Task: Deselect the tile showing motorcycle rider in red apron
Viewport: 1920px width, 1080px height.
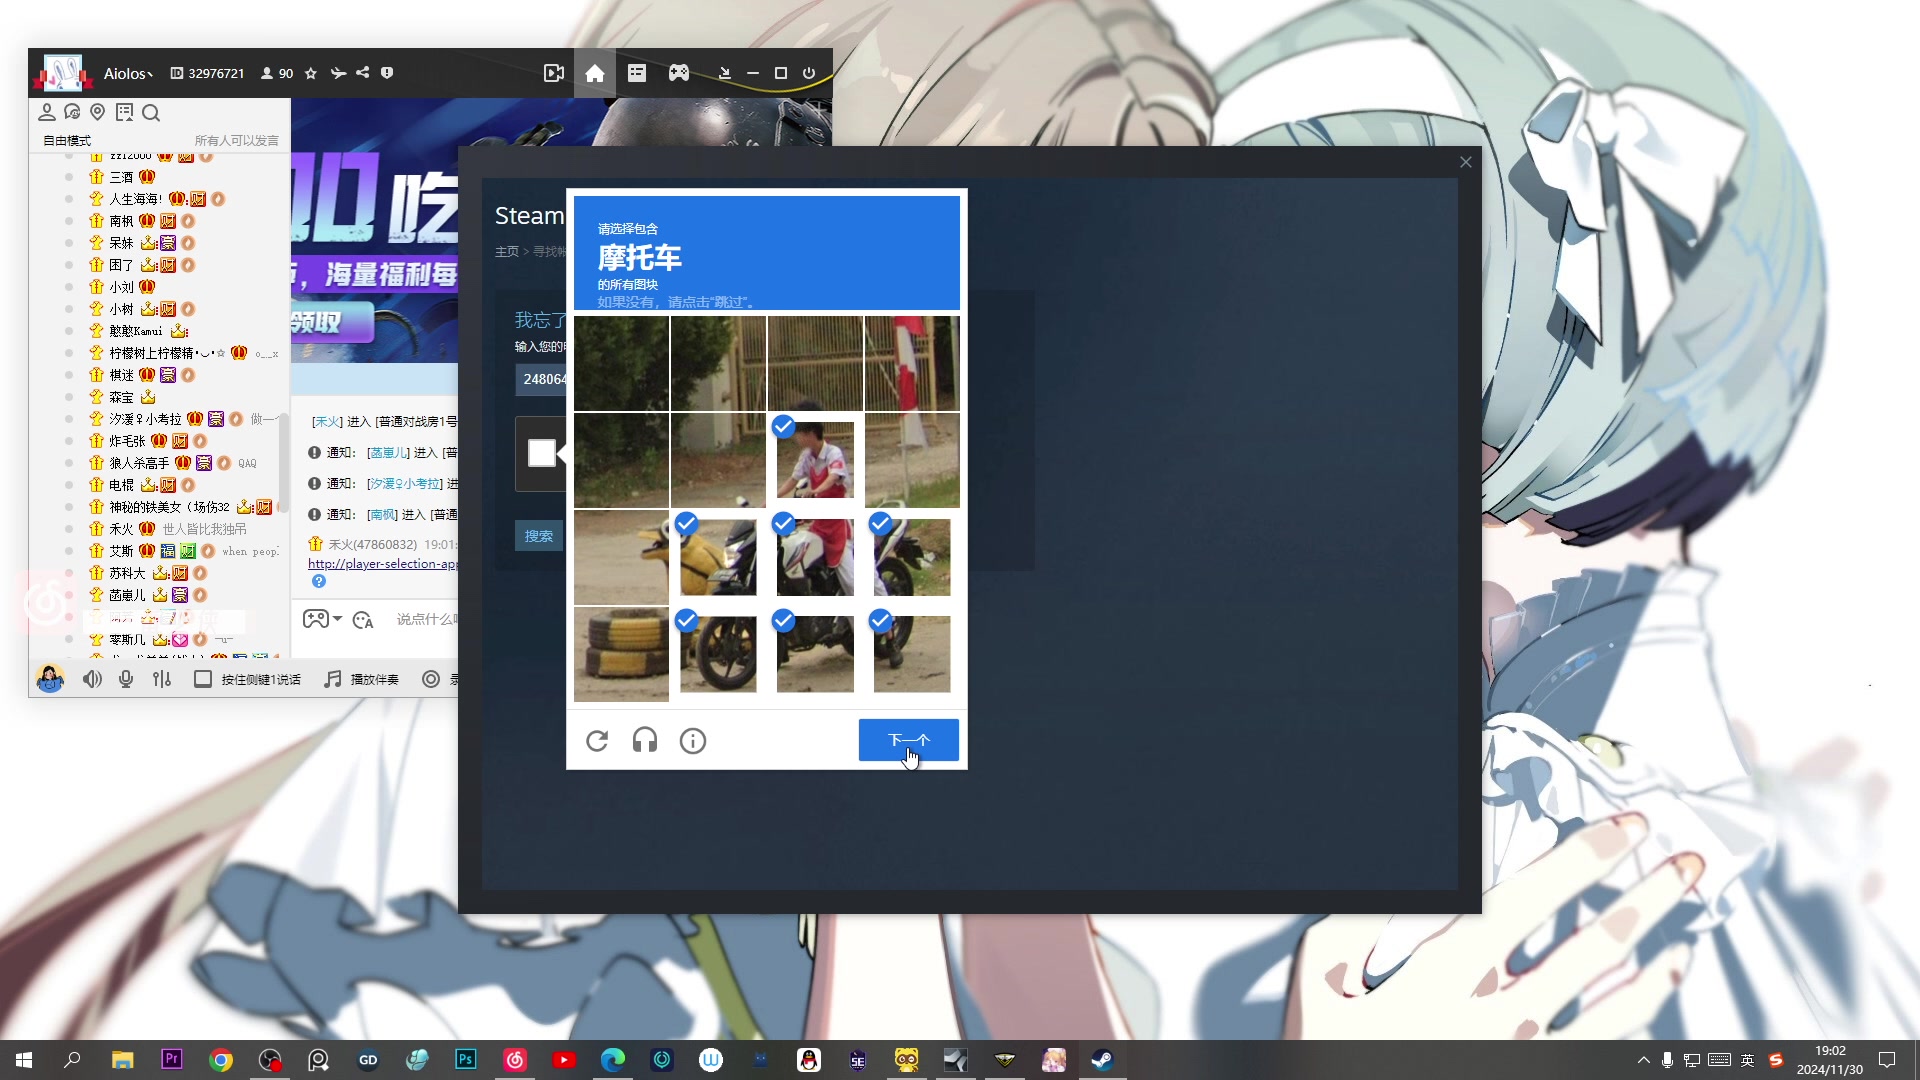Action: pos(815,557)
